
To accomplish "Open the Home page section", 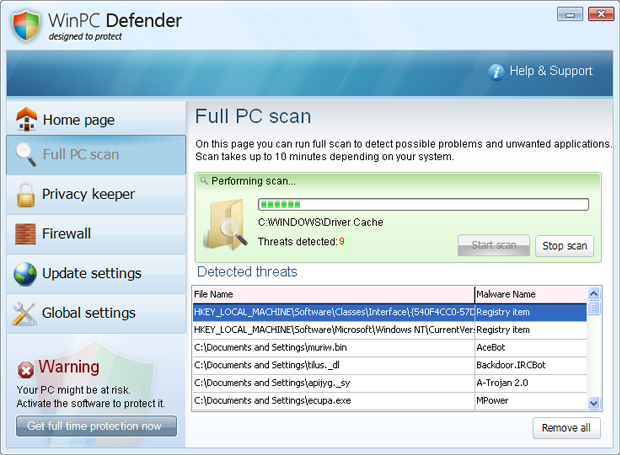I will pos(96,119).
